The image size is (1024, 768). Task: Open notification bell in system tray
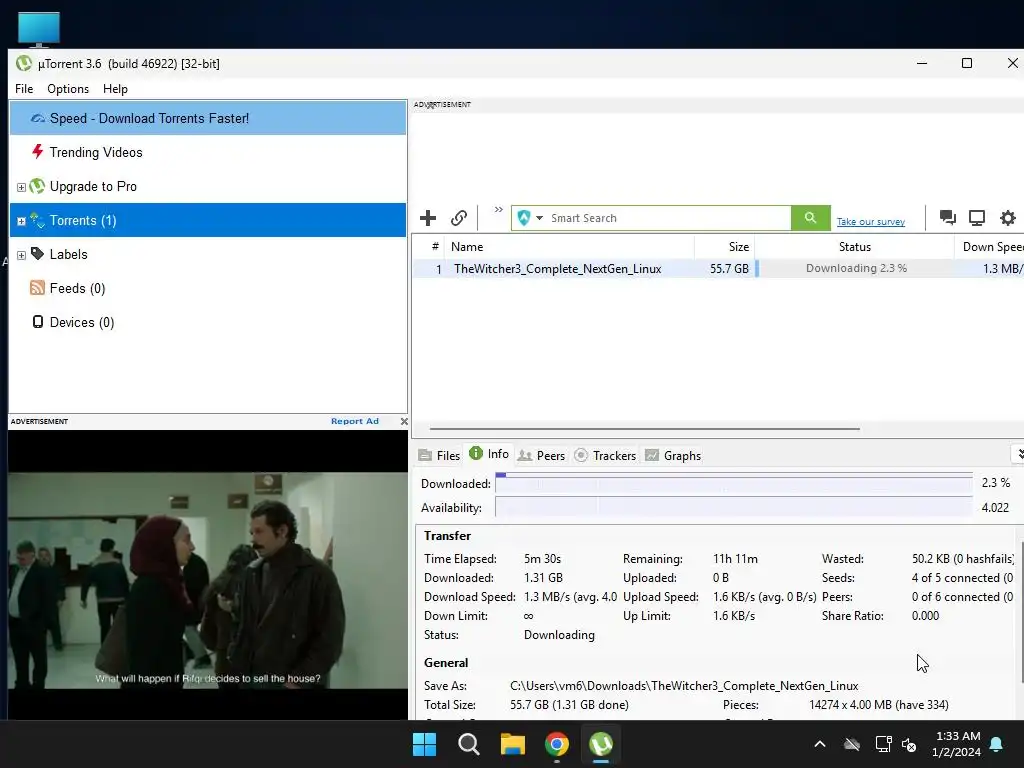(x=997, y=744)
